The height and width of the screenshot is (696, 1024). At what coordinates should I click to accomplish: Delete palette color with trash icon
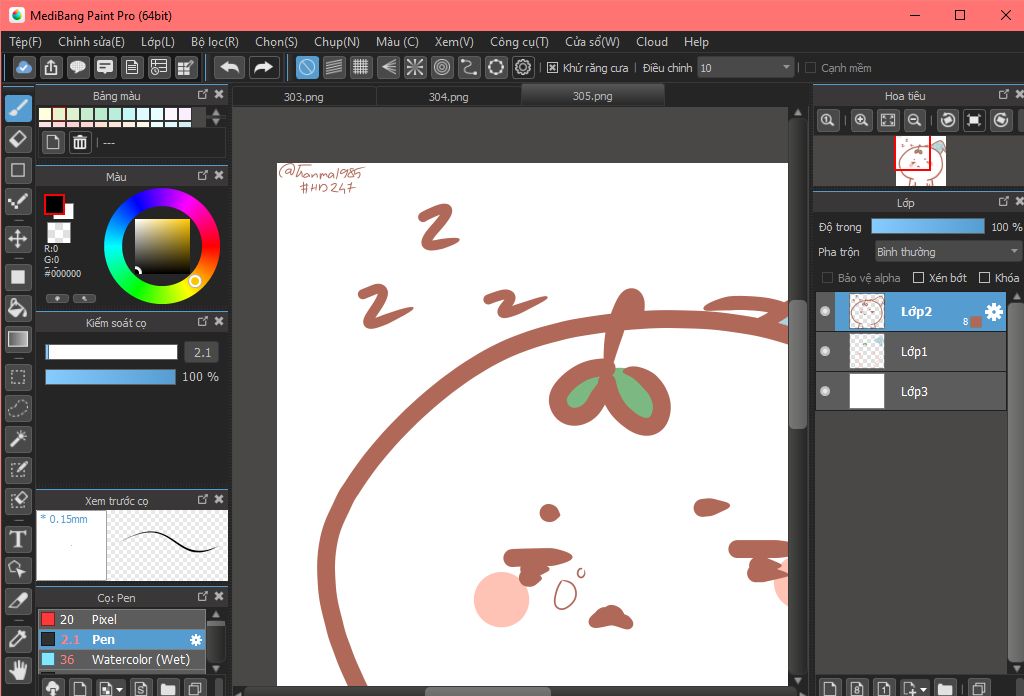(x=80, y=142)
